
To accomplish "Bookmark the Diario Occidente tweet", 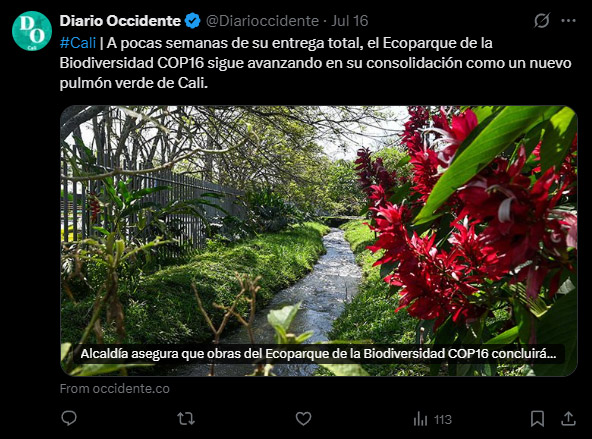I will [537, 418].
